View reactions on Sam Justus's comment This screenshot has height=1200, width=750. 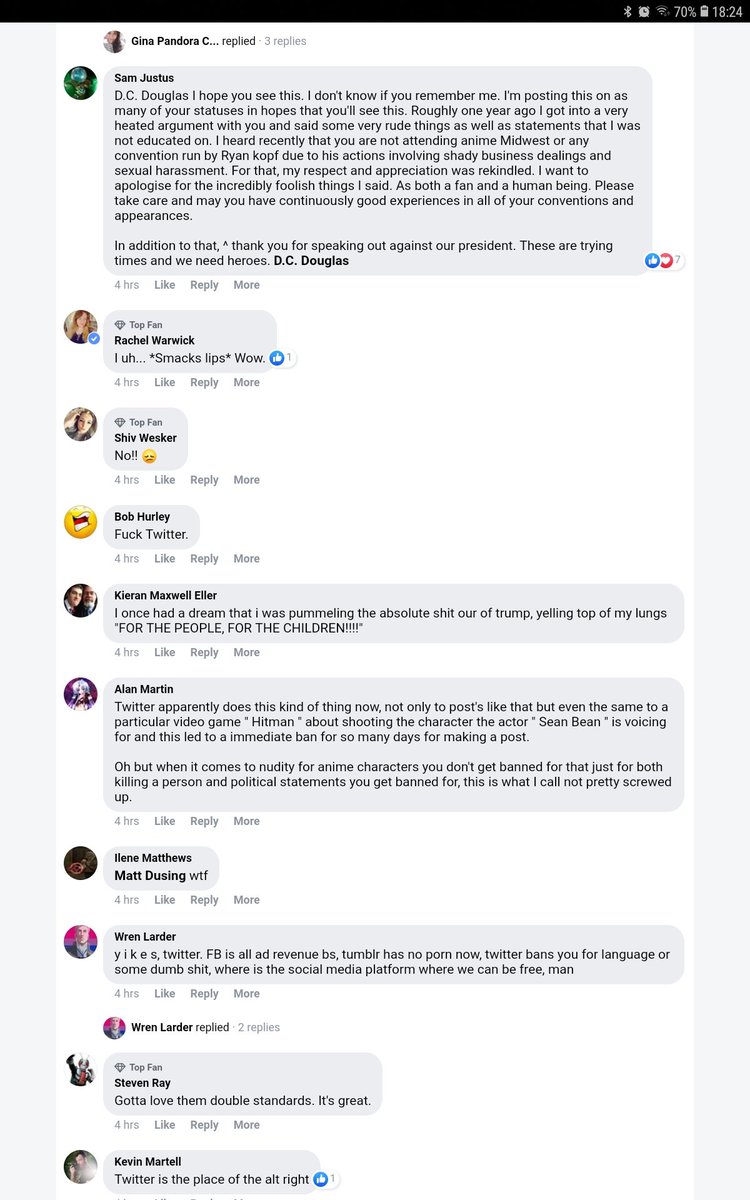[664, 260]
